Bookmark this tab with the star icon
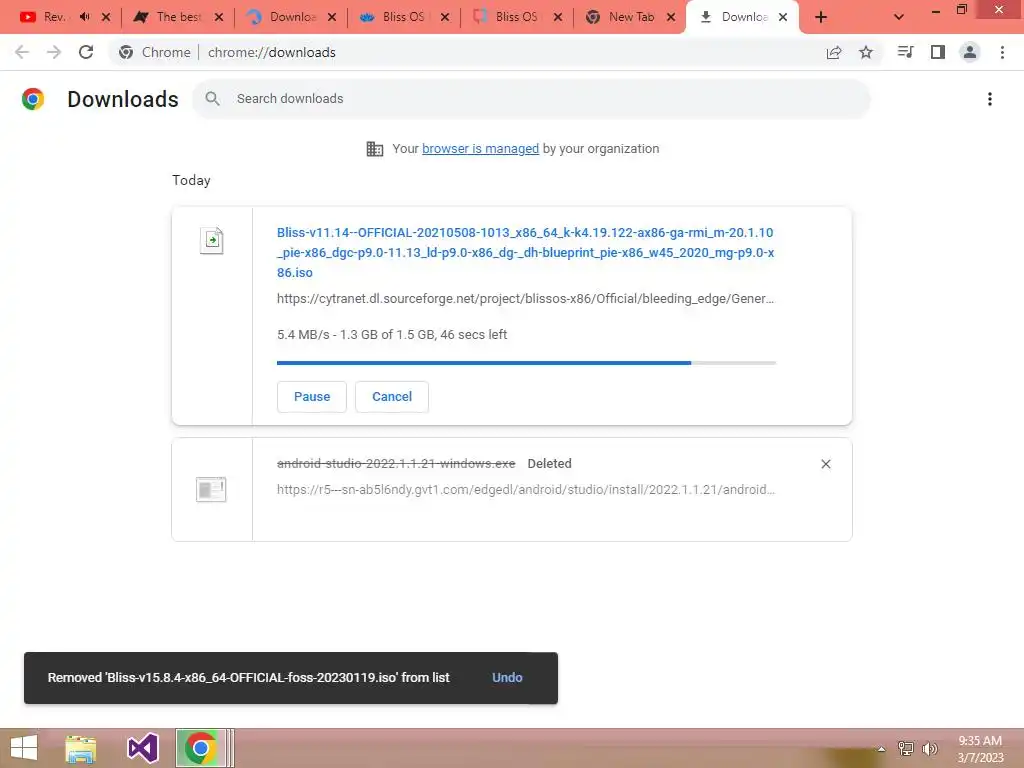The image size is (1024, 768). [x=866, y=52]
